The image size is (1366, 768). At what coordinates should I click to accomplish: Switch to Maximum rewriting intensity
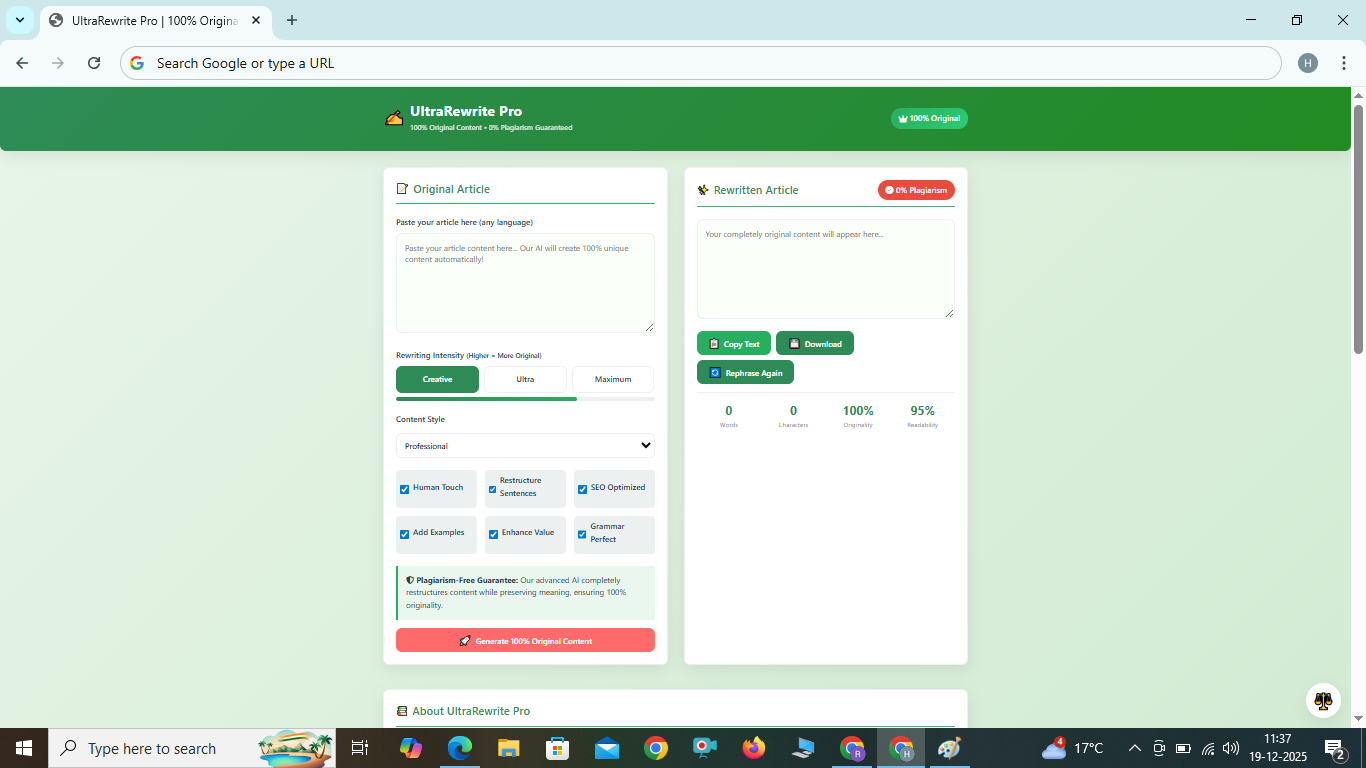pyautogui.click(x=612, y=379)
